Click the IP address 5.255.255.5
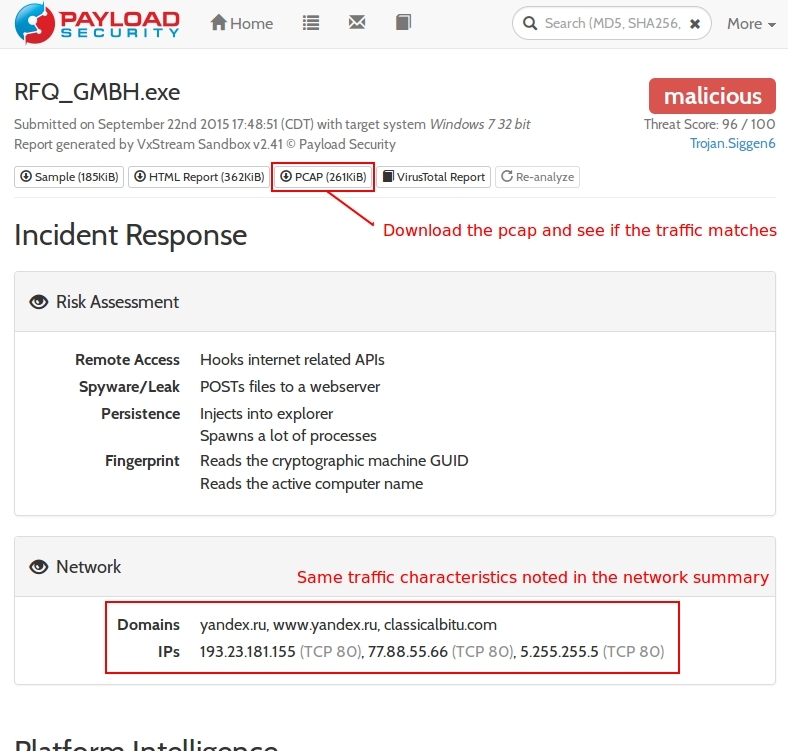The width and height of the screenshot is (788, 751). click(x=559, y=652)
